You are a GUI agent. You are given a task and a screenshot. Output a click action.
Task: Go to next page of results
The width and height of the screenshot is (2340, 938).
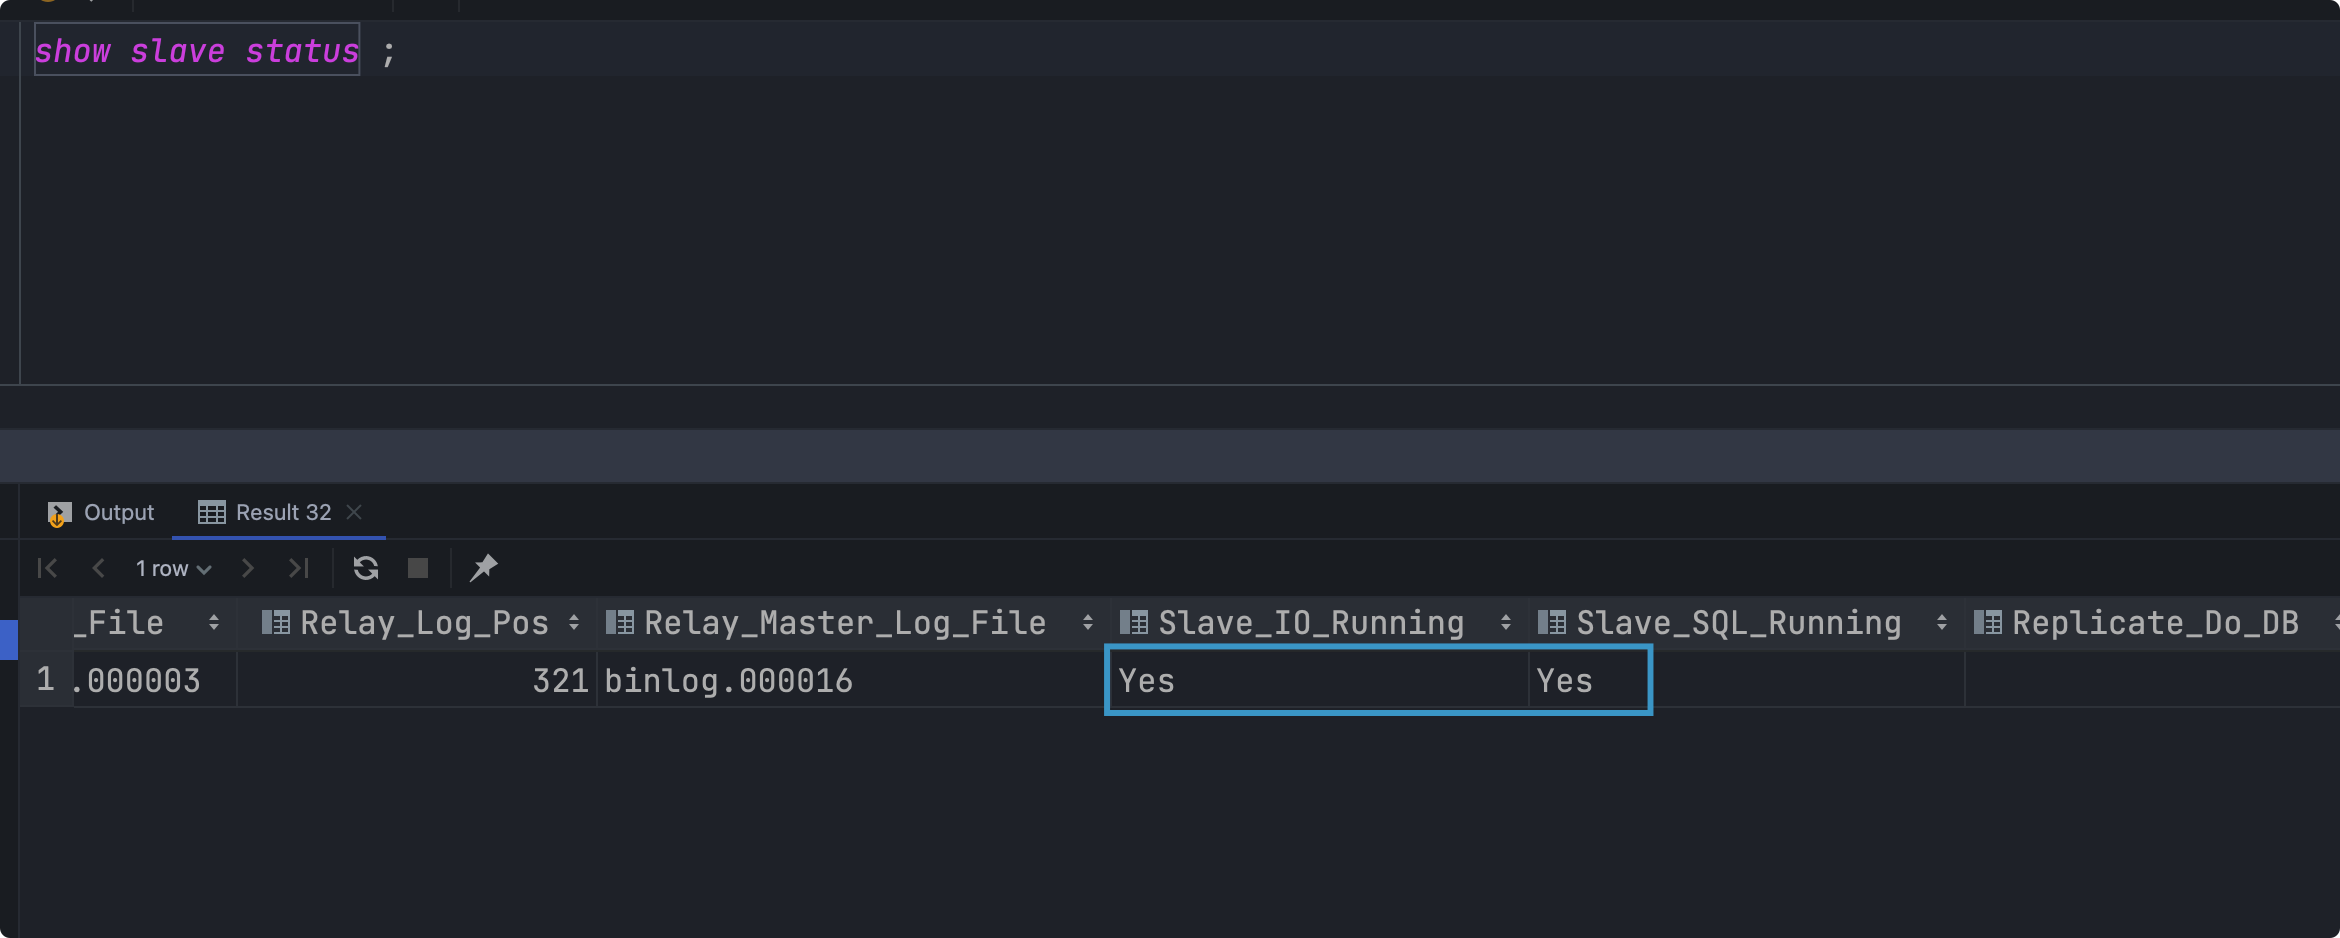(248, 569)
